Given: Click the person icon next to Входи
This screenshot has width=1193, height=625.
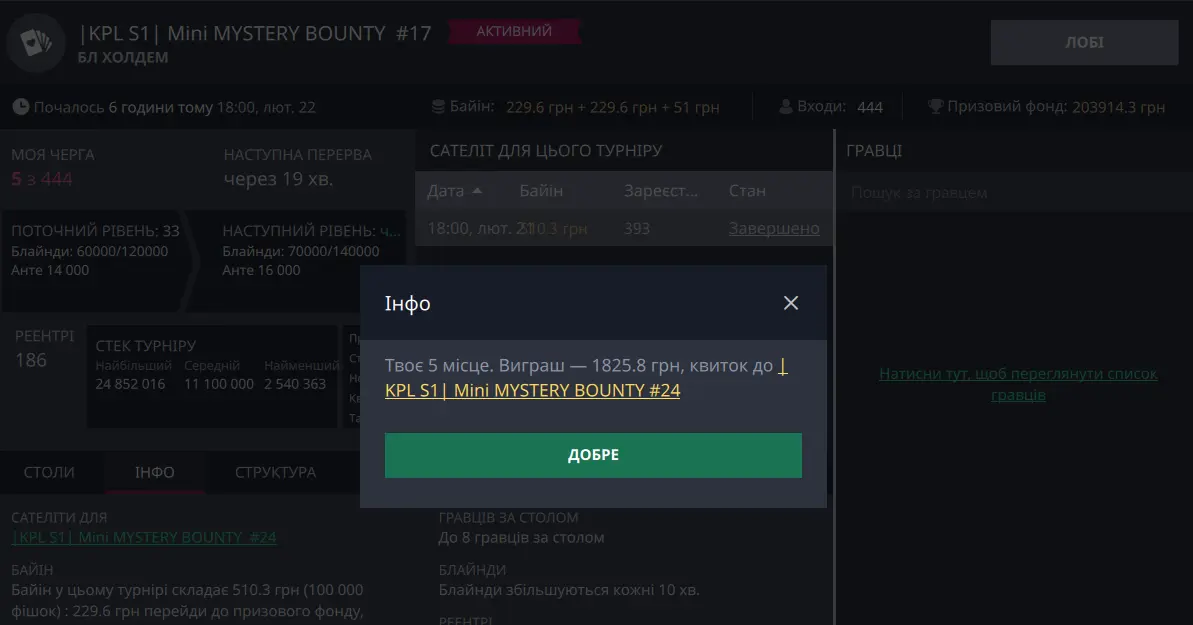Looking at the screenshot, I should coord(786,107).
